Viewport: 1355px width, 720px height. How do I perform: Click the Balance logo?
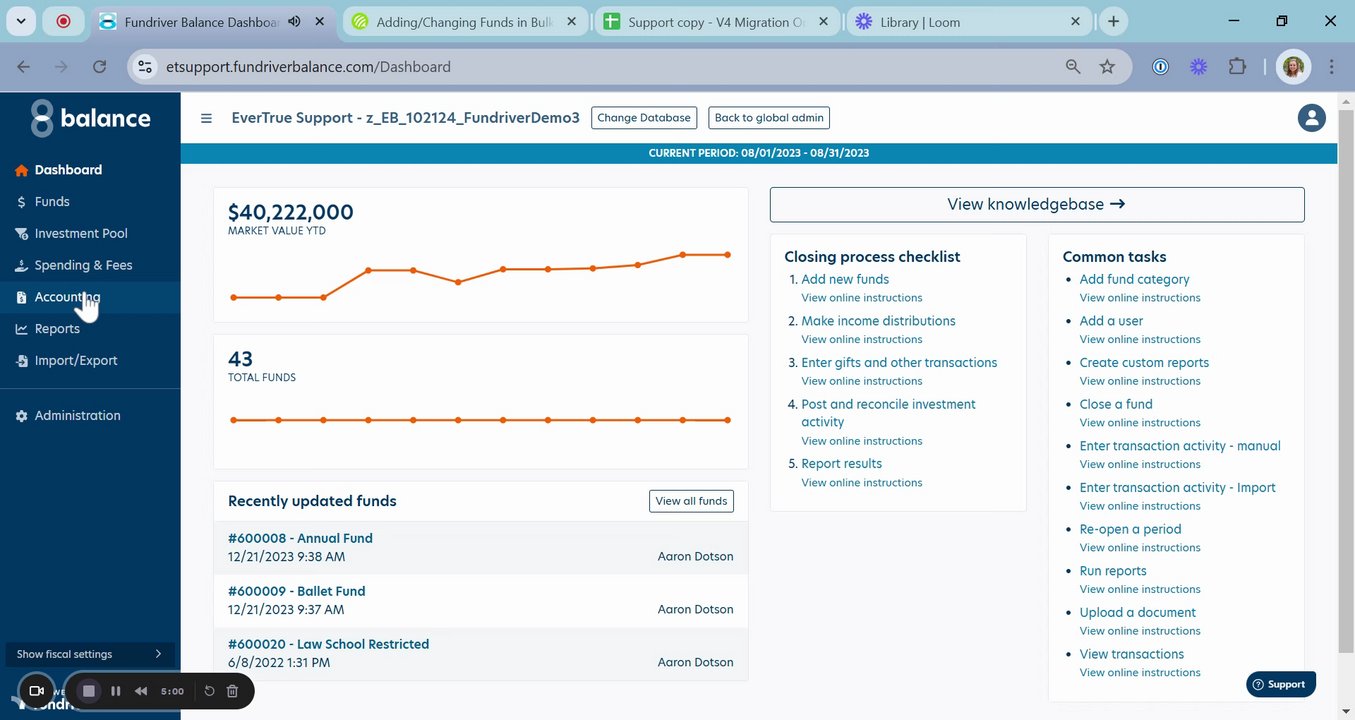tap(90, 118)
